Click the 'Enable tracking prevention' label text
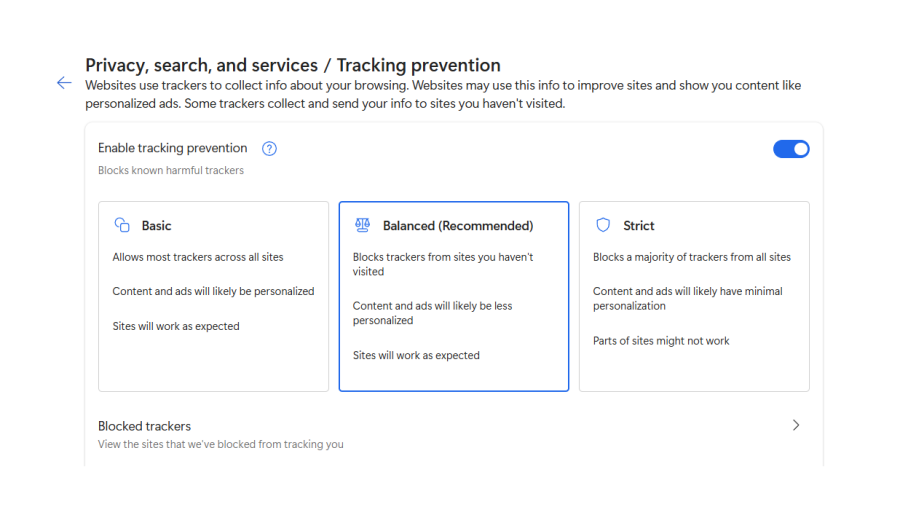The height and width of the screenshot is (507, 900). tap(172, 148)
